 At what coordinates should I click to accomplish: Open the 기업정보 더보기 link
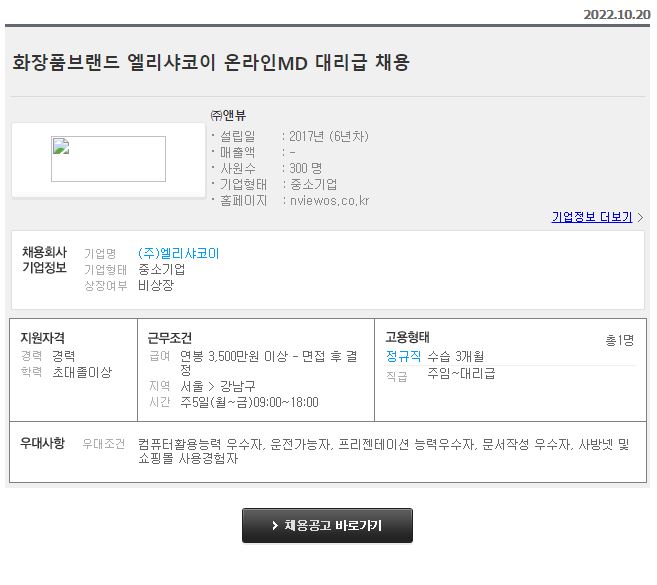tap(592, 217)
